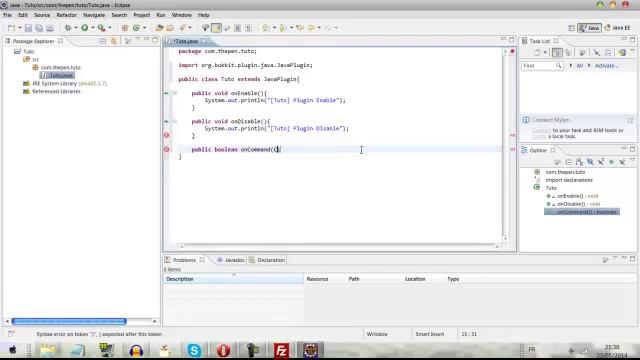
Task: Click the Run with external tools icon
Action: [x=101, y=28]
